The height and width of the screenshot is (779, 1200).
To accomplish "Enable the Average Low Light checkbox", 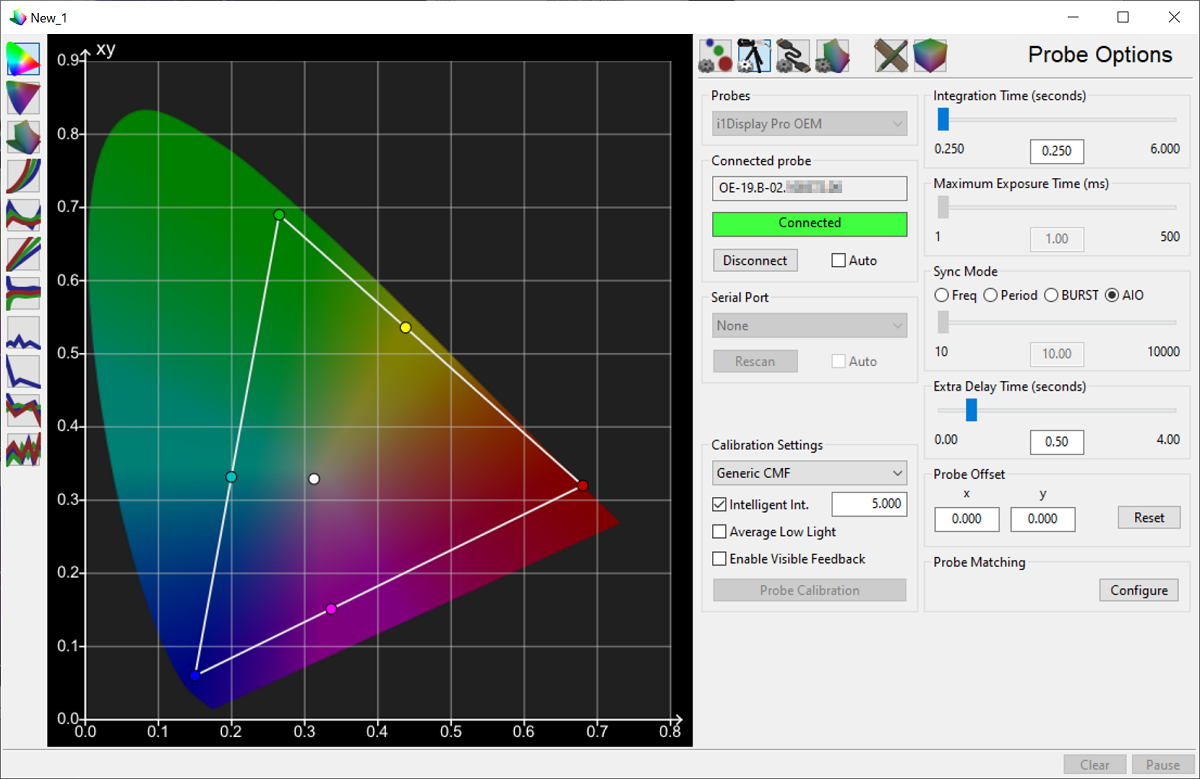I will pyautogui.click(x=719, y=532).
